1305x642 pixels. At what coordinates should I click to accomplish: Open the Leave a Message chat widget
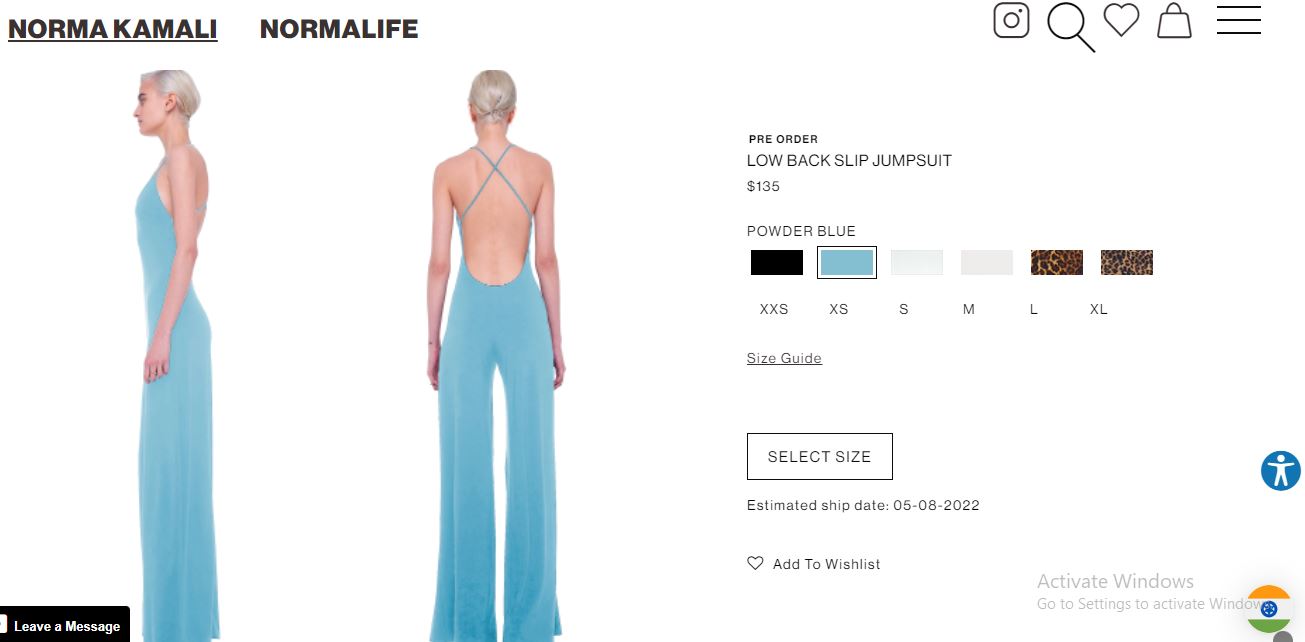point(65,625)
